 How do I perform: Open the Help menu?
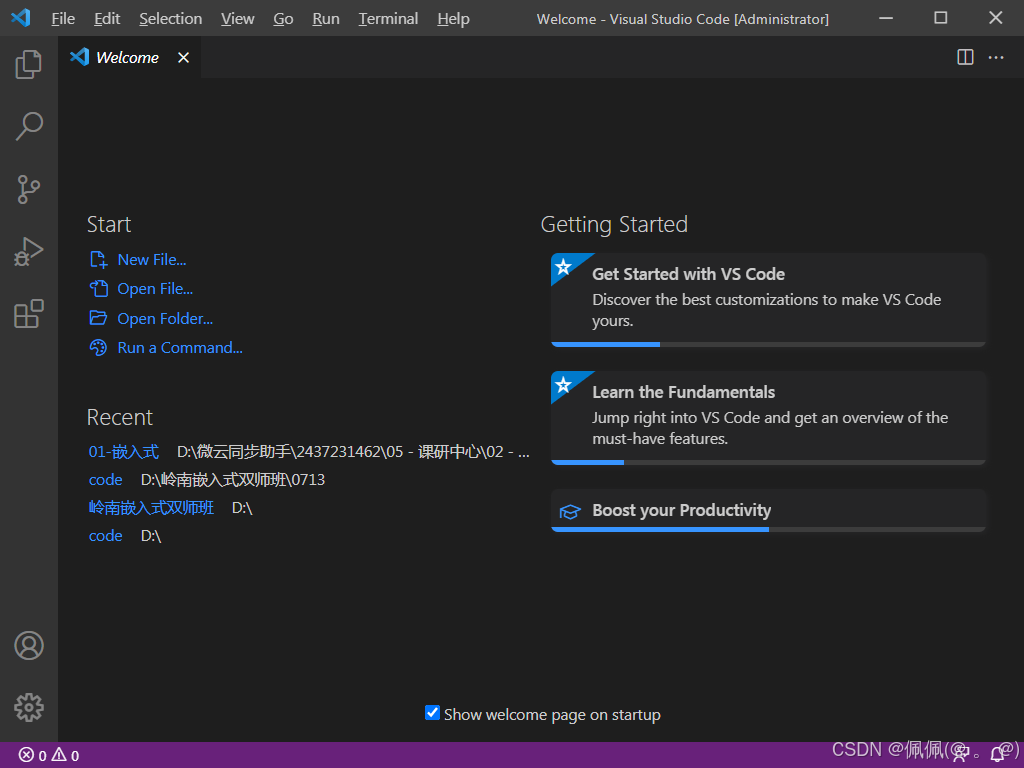pos(453,19)
